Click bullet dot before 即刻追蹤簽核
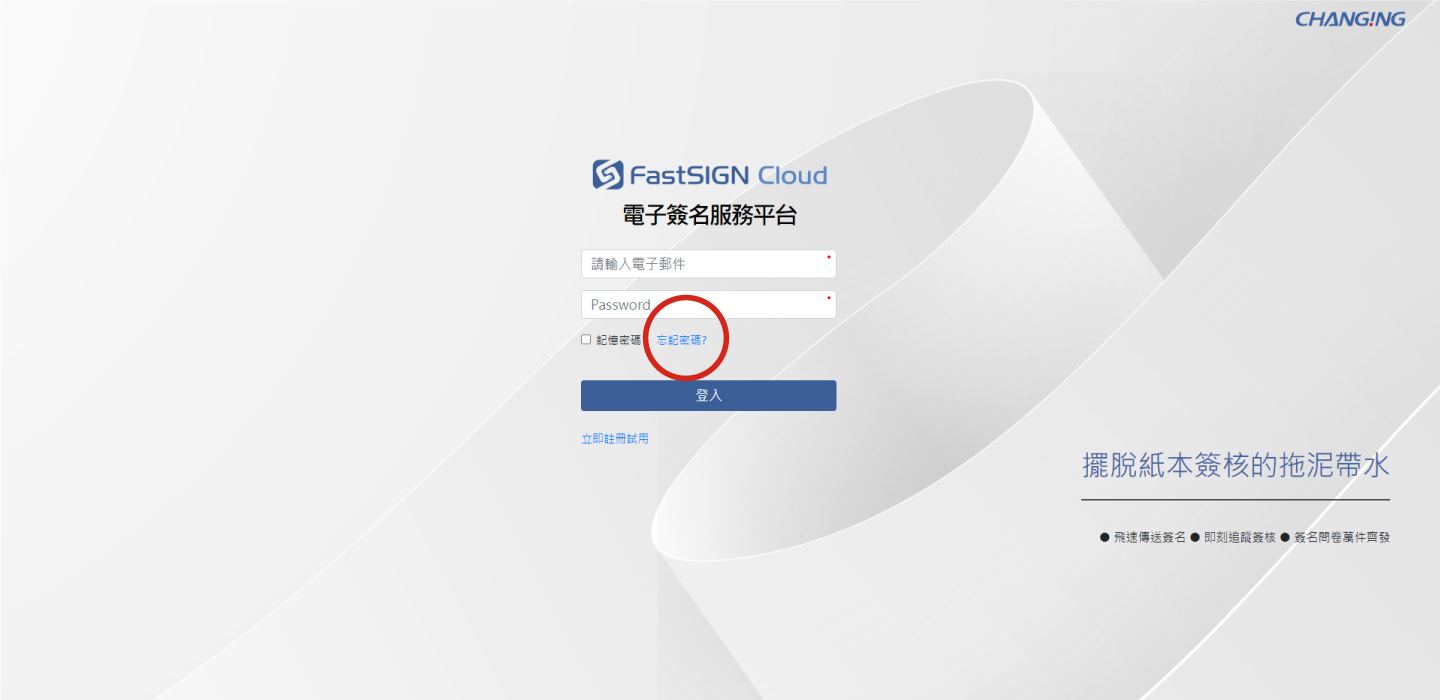1440x700 pixels. point(1195,537)
